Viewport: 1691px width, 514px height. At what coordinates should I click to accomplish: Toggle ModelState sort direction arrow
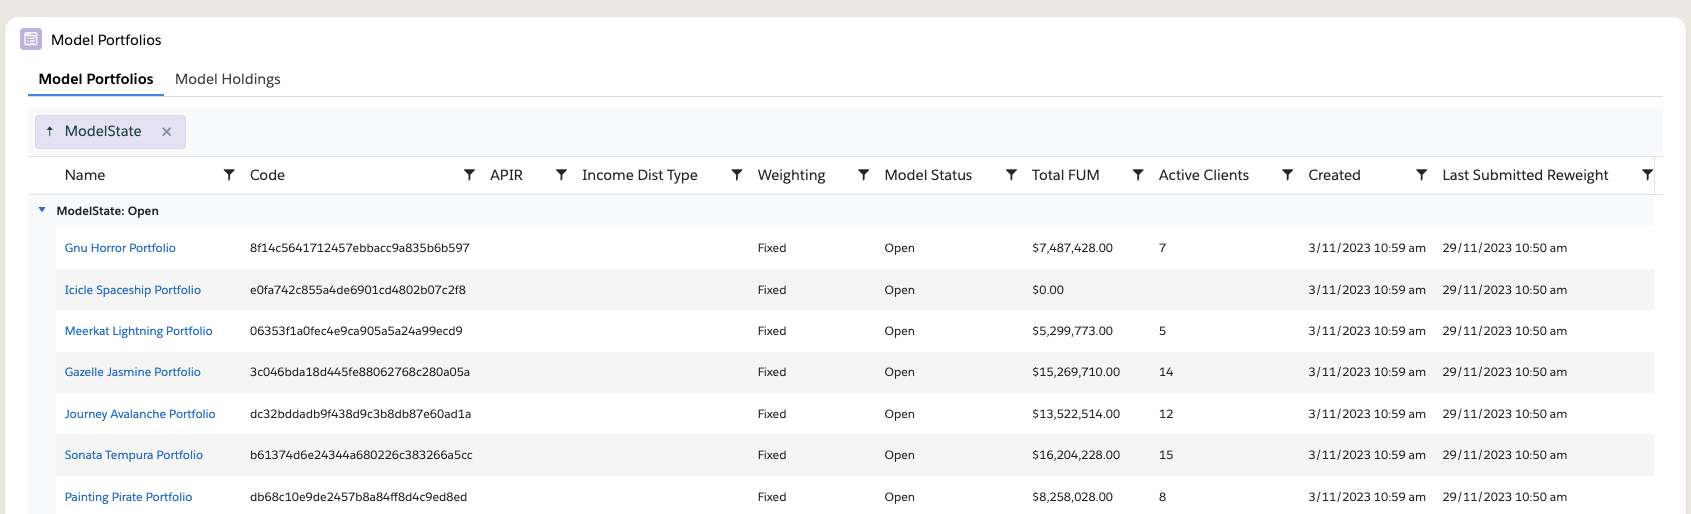(x=50, y=132)
